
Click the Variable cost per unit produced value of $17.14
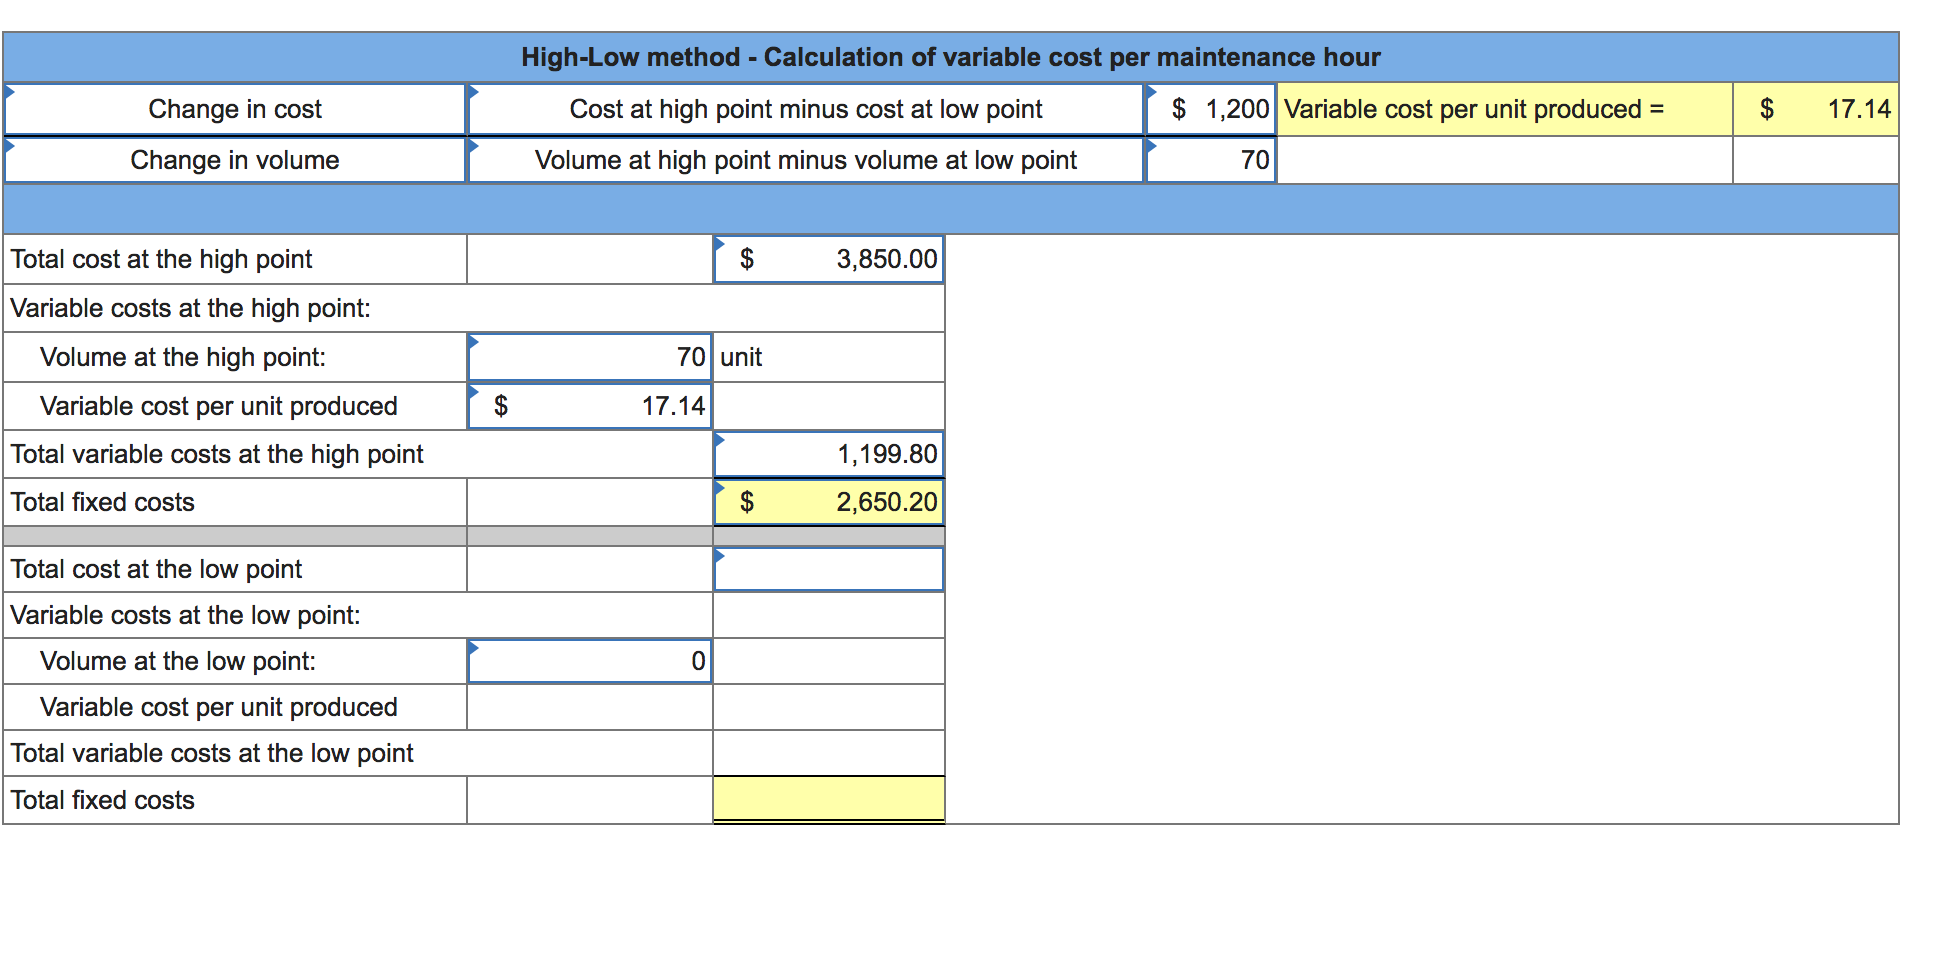(x=589, y=405)
